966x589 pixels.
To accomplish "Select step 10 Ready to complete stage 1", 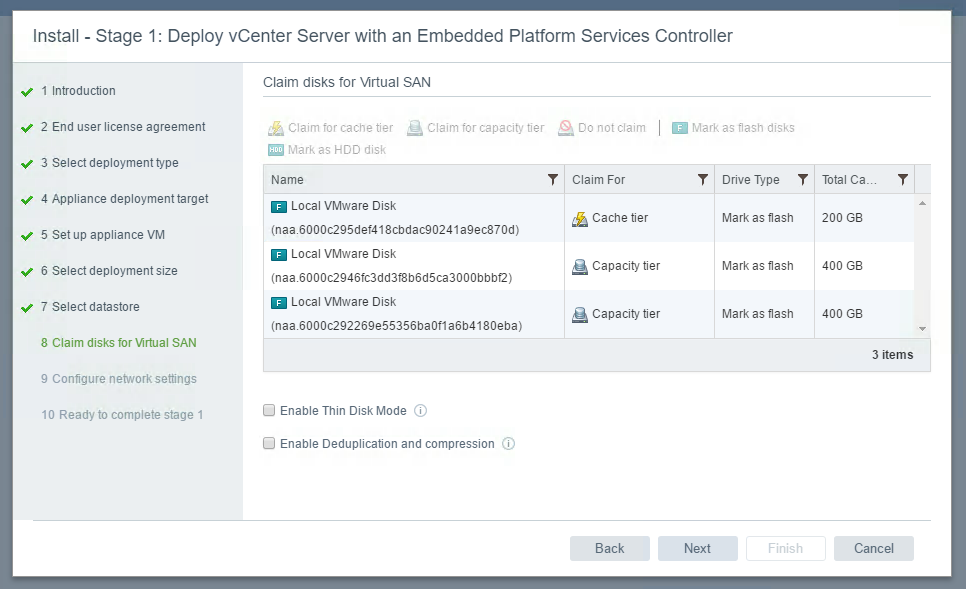I will [x=122, y=415].
